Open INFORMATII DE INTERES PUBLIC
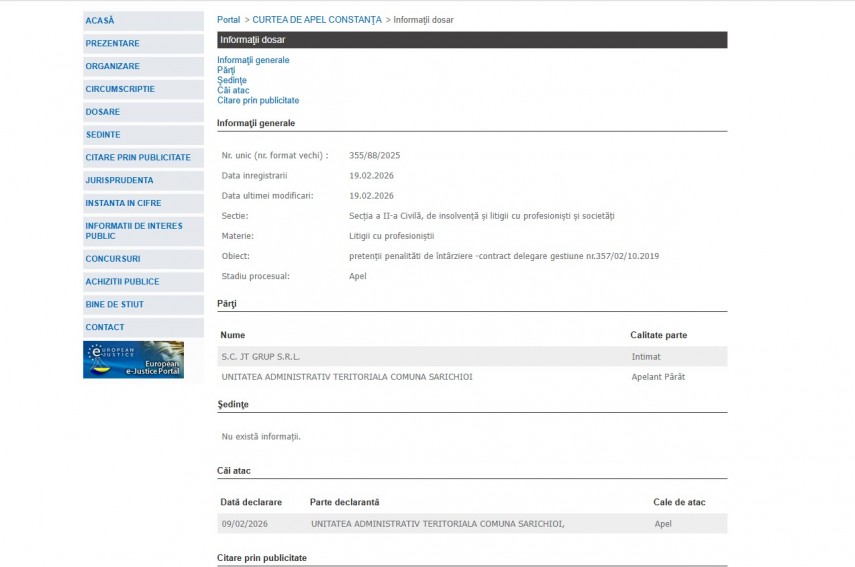This screenshot has height=567, width=855. (134, 231)
